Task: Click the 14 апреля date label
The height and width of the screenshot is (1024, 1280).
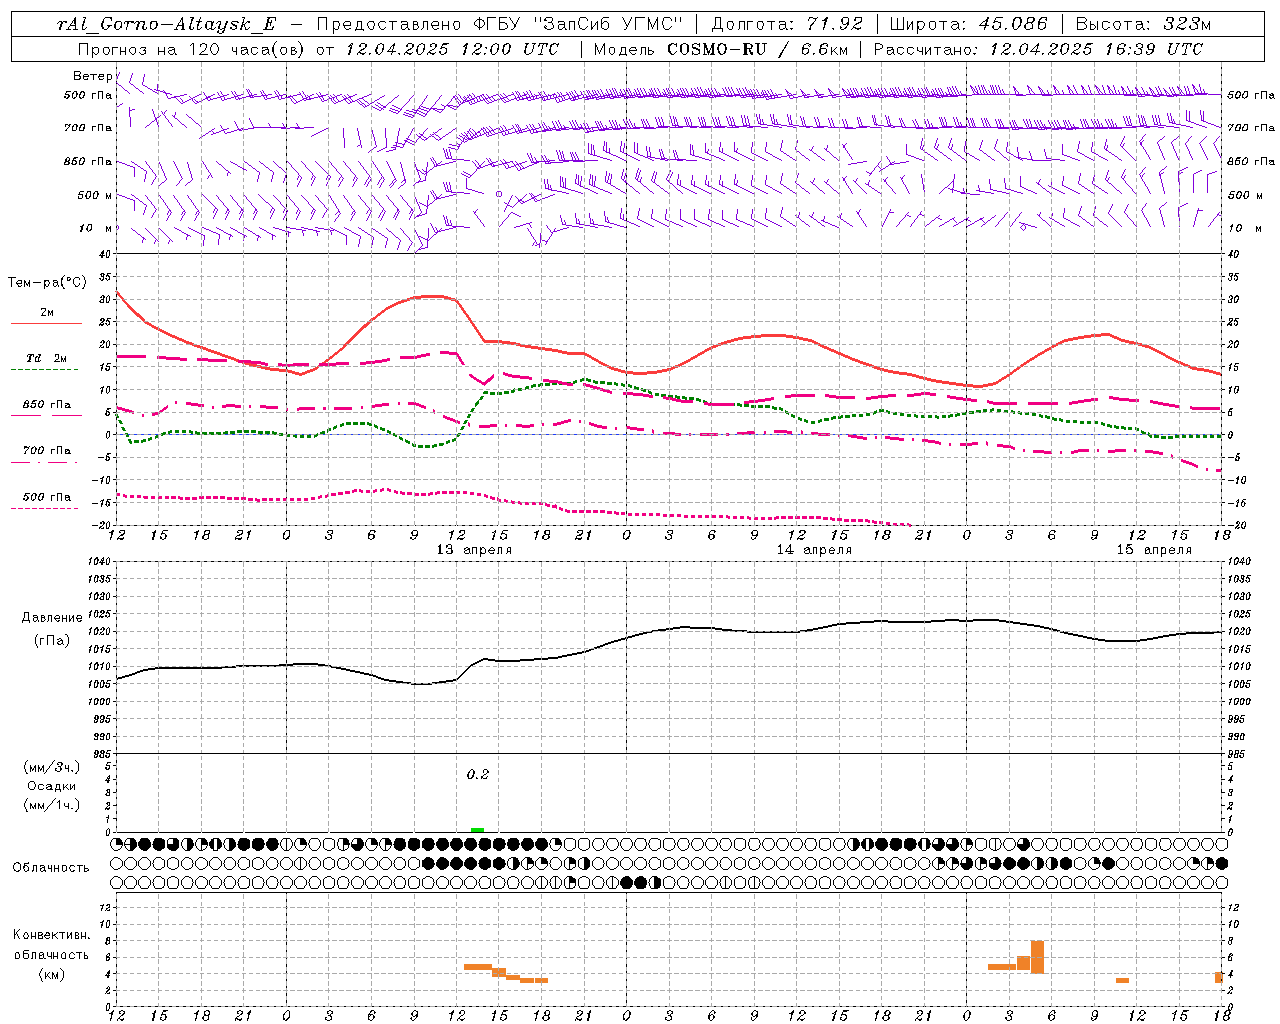Action: click(814, 549)
